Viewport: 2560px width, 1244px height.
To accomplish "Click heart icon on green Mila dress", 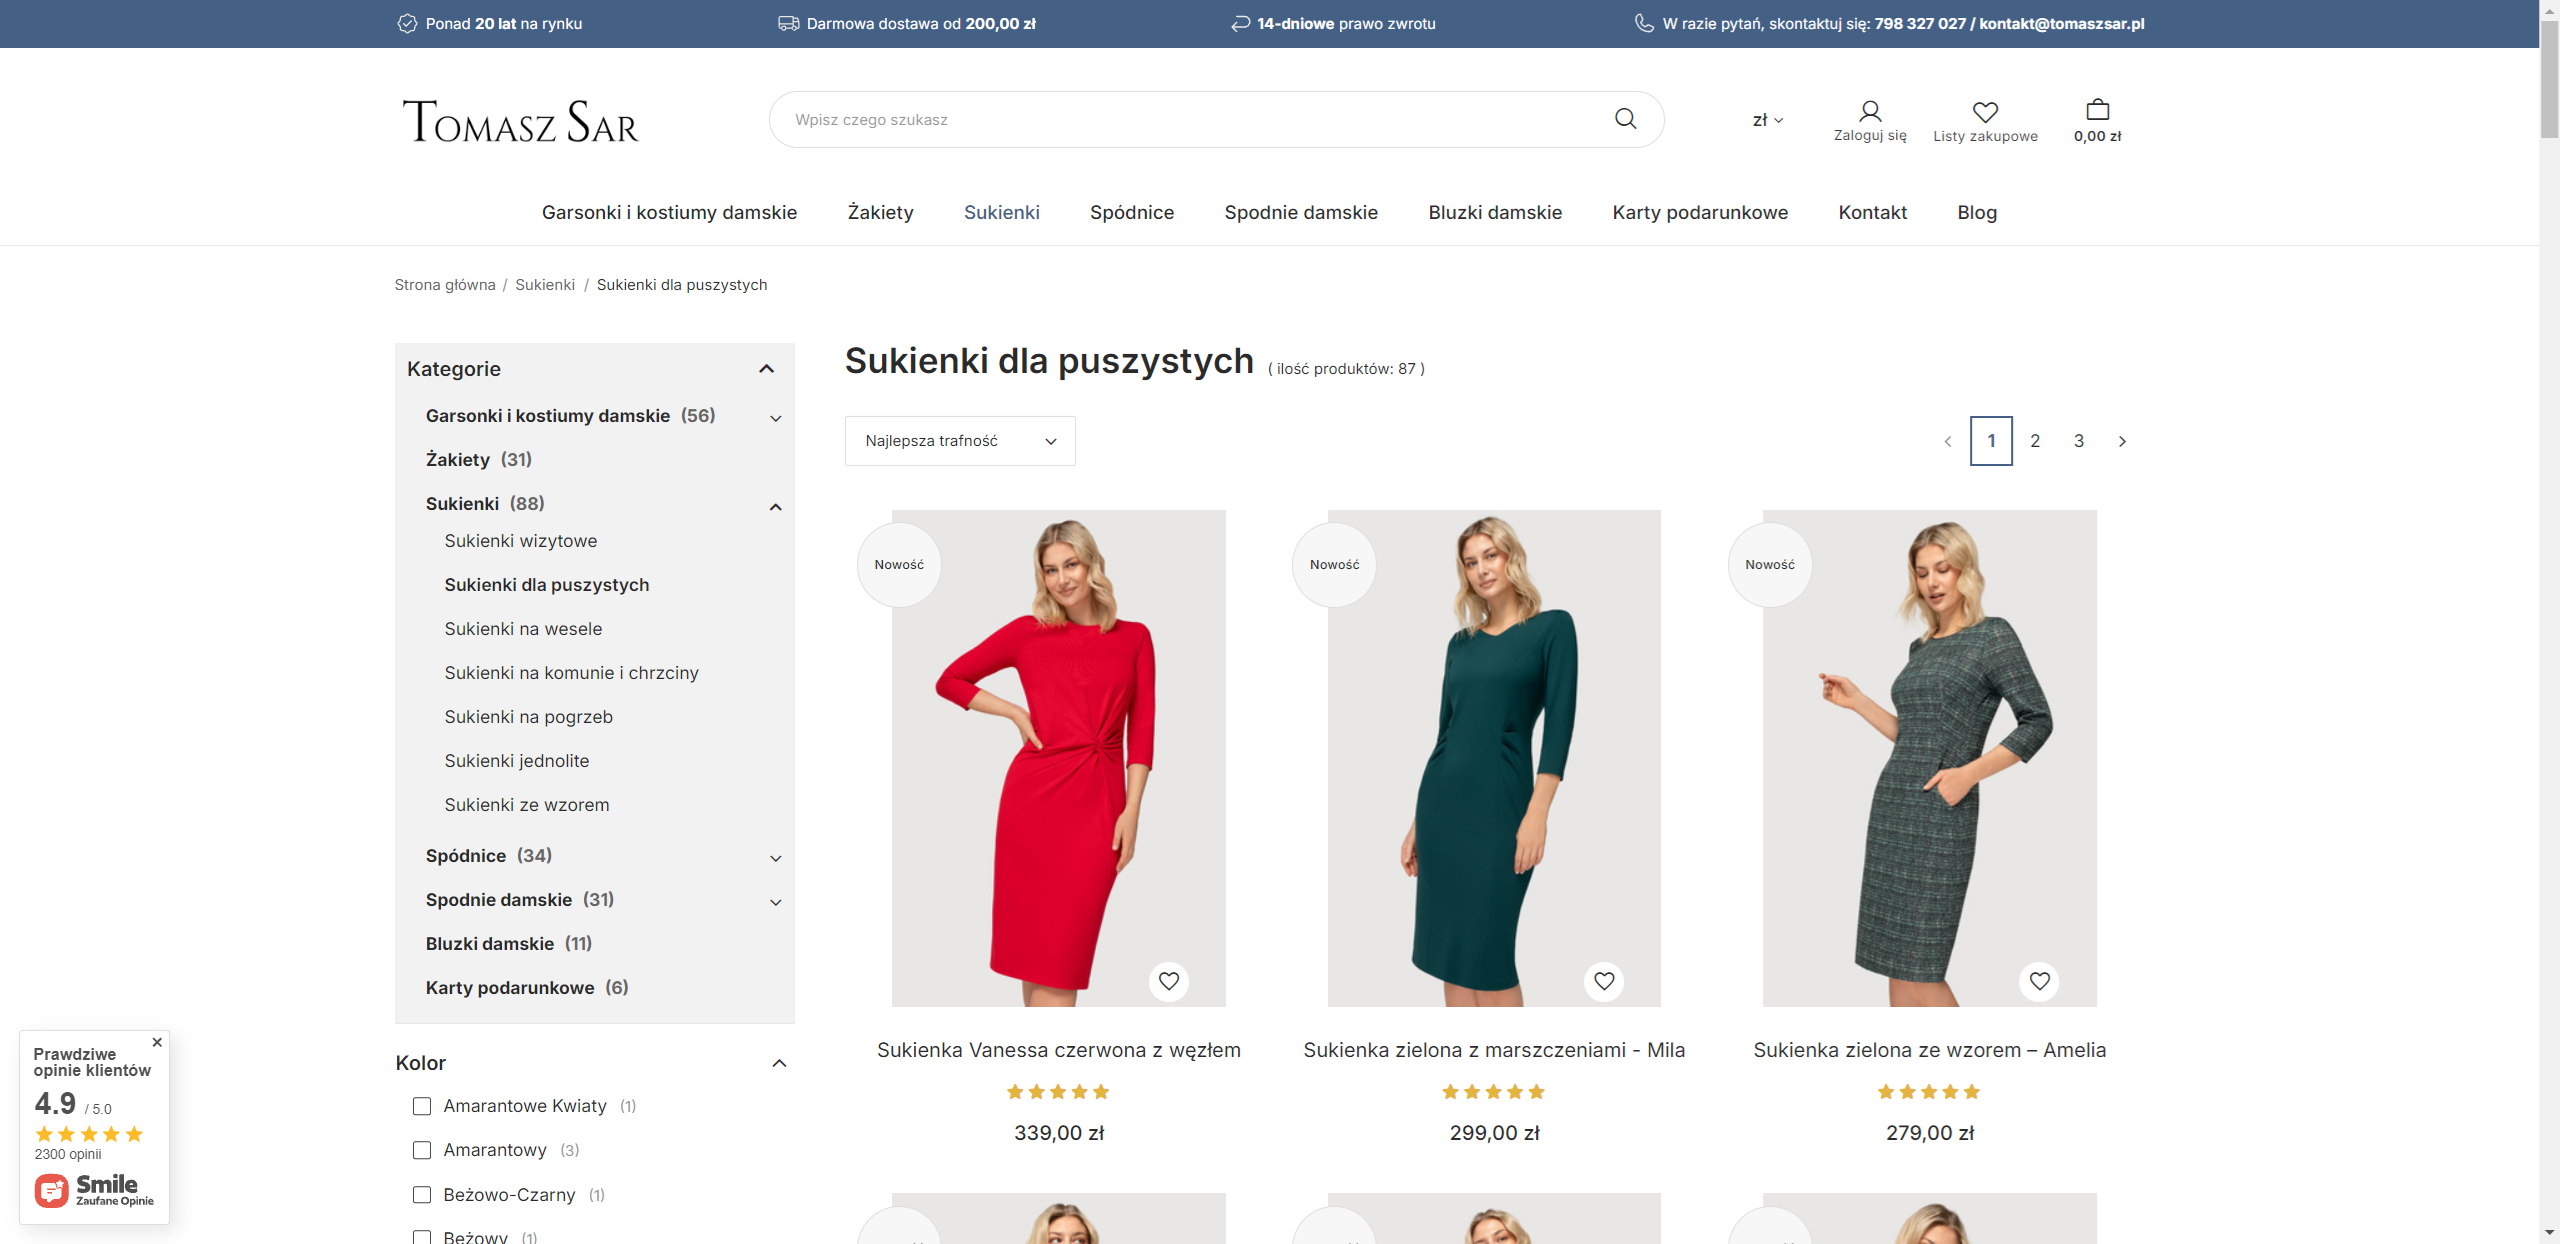I will click(1604, 981).
